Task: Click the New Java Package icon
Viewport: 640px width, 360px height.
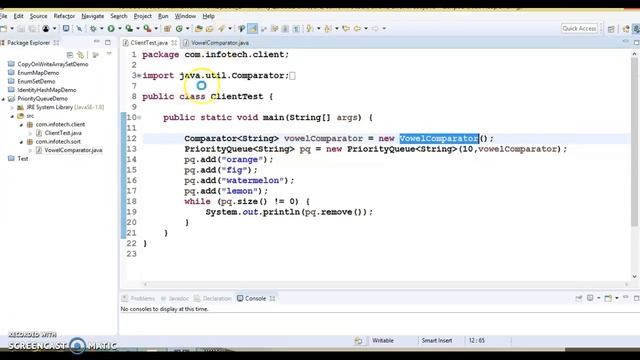Action: pos(167,29)
